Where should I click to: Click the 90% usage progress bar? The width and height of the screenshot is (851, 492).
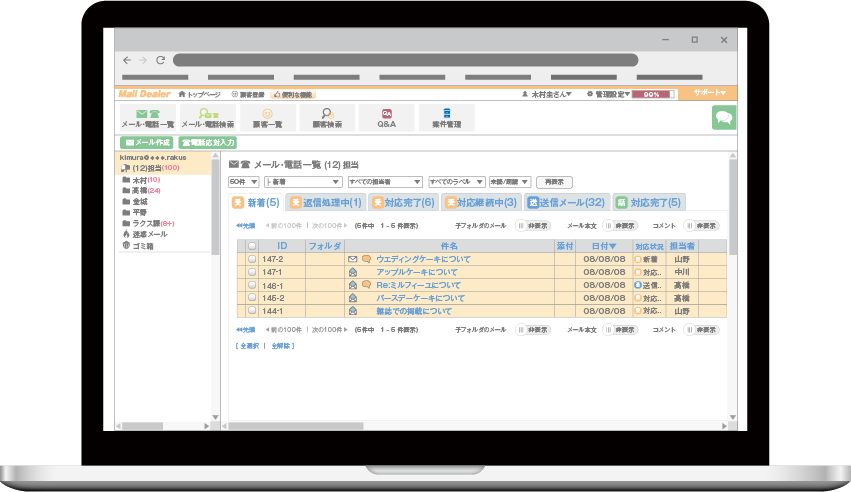coord(653,94)
